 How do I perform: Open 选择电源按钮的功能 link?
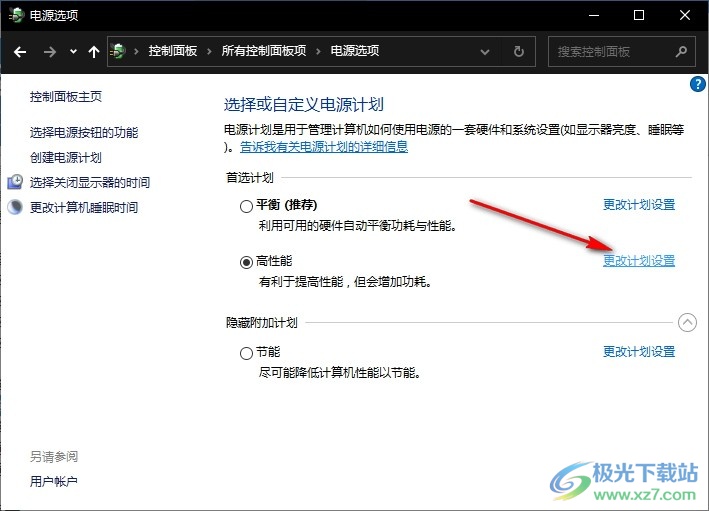click(84, 132)
